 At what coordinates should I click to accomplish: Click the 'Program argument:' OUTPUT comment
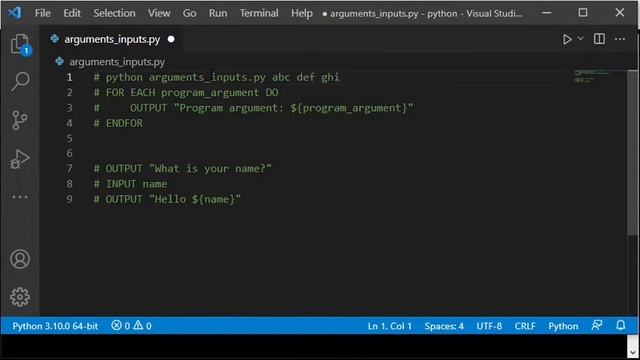[x=253, y=108]
